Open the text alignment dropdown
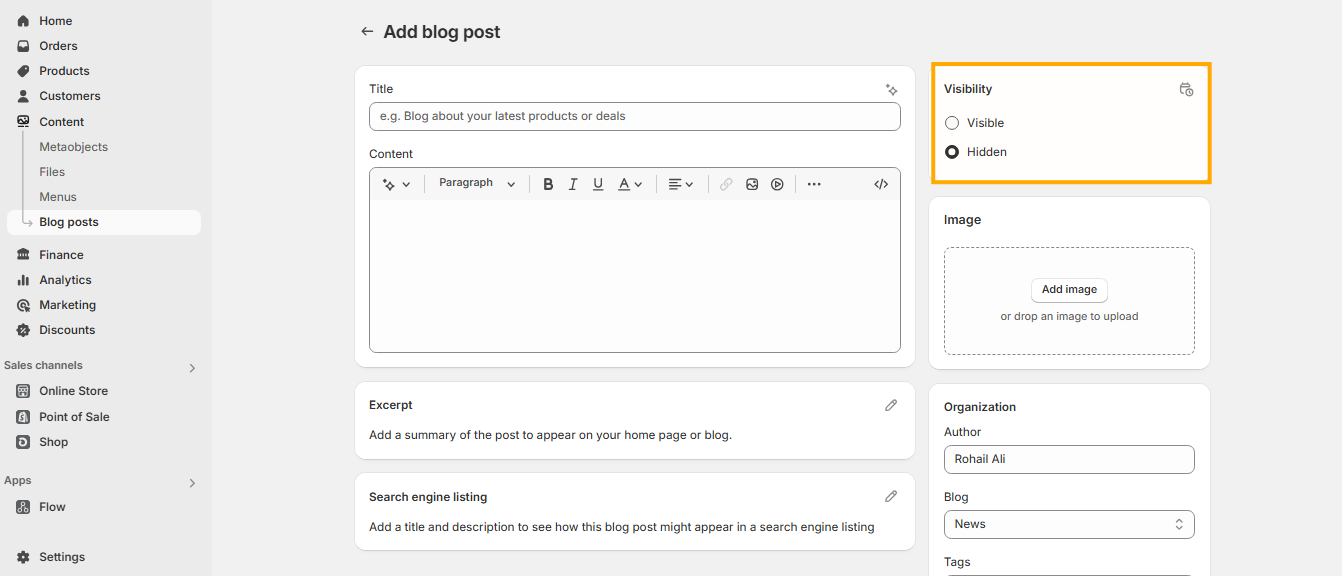Image resolution: width=1342 pixels, height=576 pixels. tap(681, 184)
